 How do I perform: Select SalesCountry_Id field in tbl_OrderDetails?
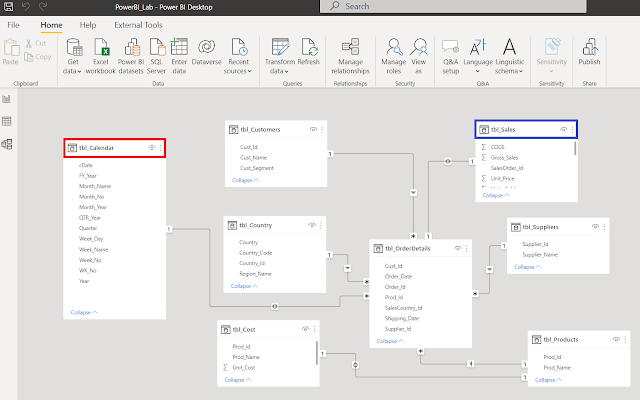[x=403, y=308]
